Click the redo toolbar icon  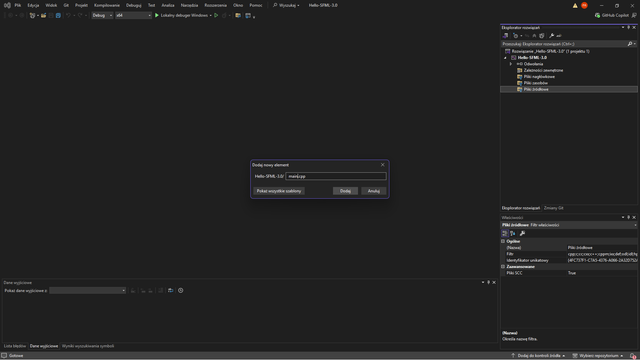(x=80, y=16)
